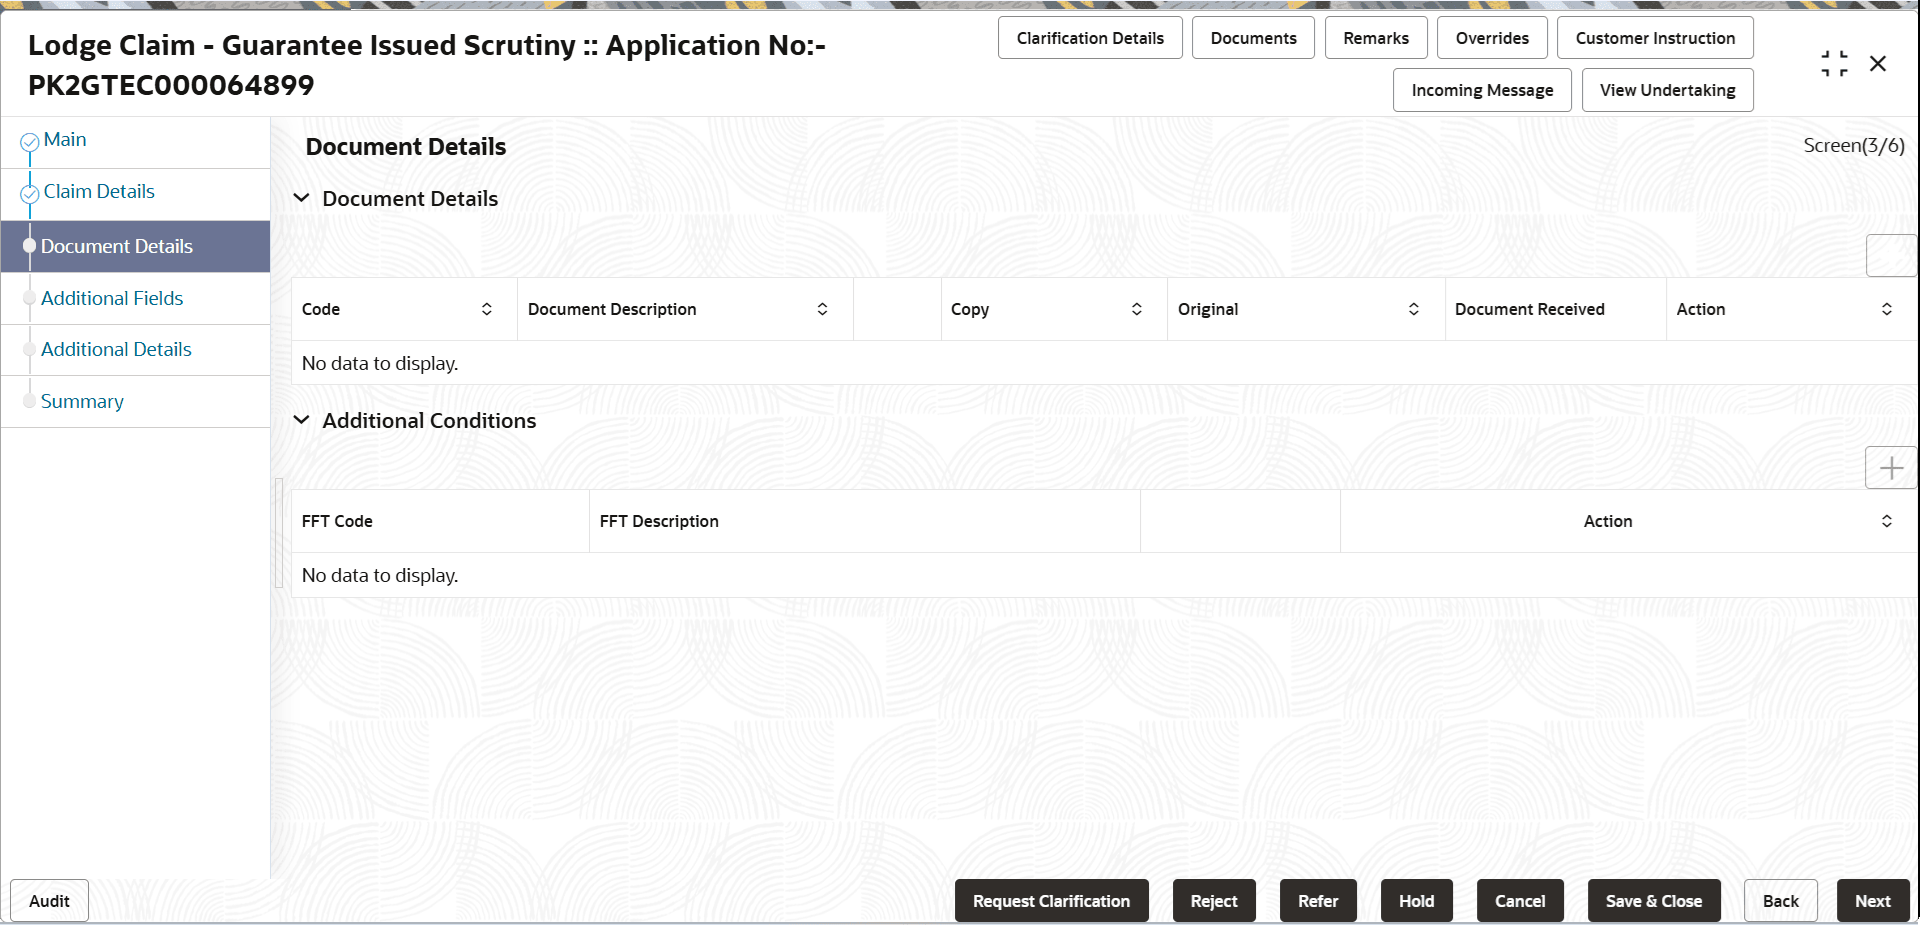
Task: Open the Main step in the sidebar
Action: (x=65, y=140)
